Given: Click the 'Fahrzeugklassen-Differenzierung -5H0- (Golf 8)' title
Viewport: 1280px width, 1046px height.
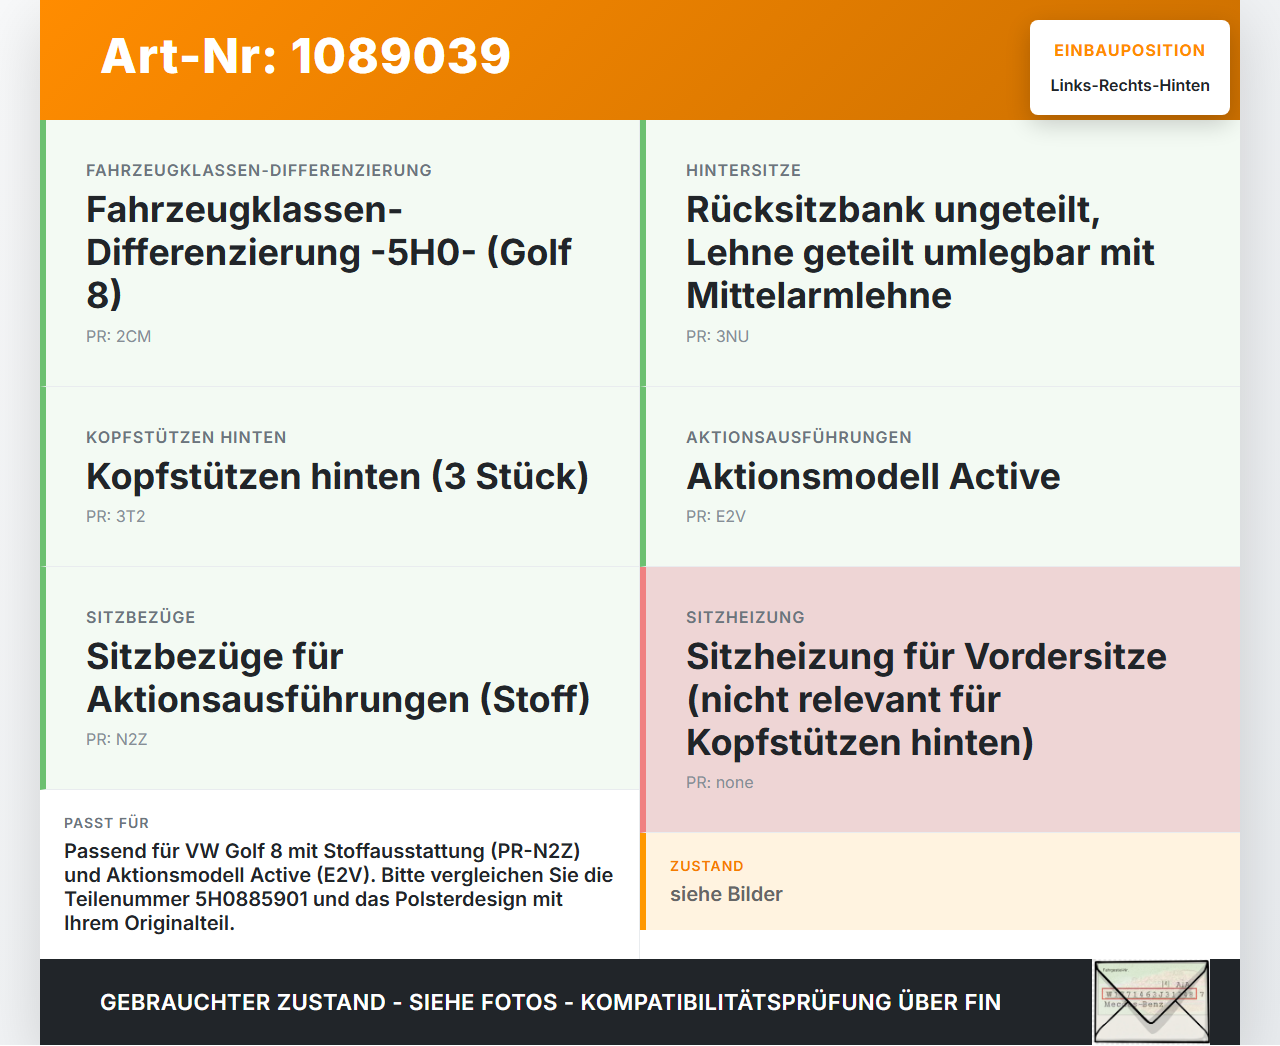Looking at the screenshot, I should tap(329, 252).
